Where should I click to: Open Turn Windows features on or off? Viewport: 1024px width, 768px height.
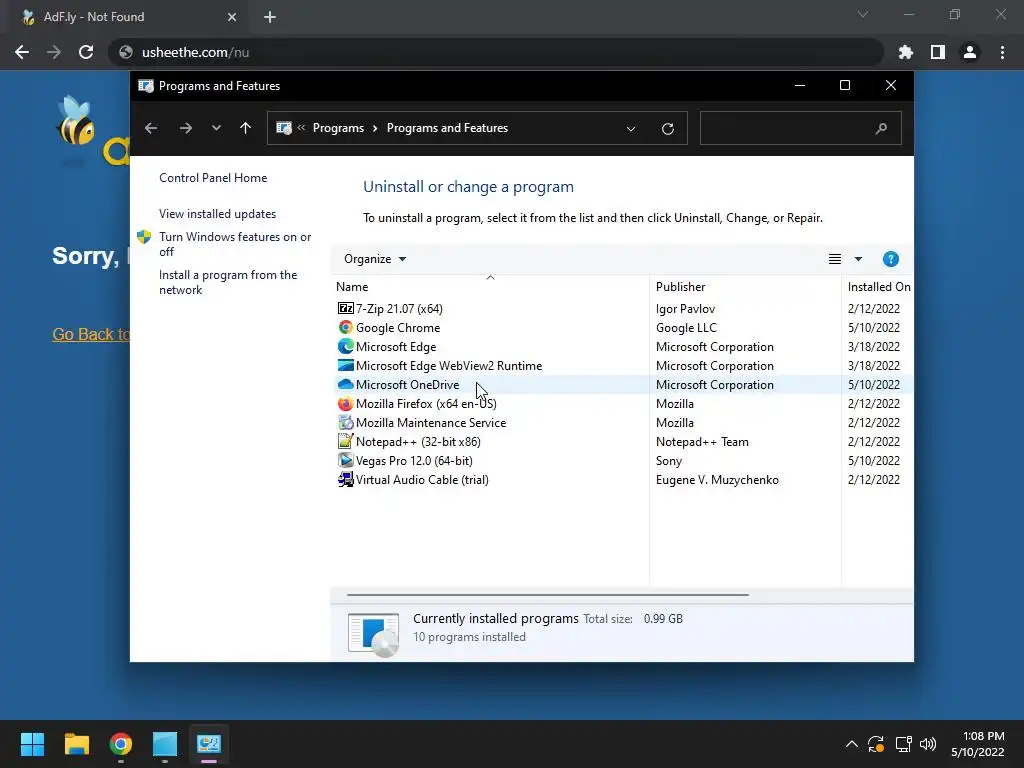(235, 244)
